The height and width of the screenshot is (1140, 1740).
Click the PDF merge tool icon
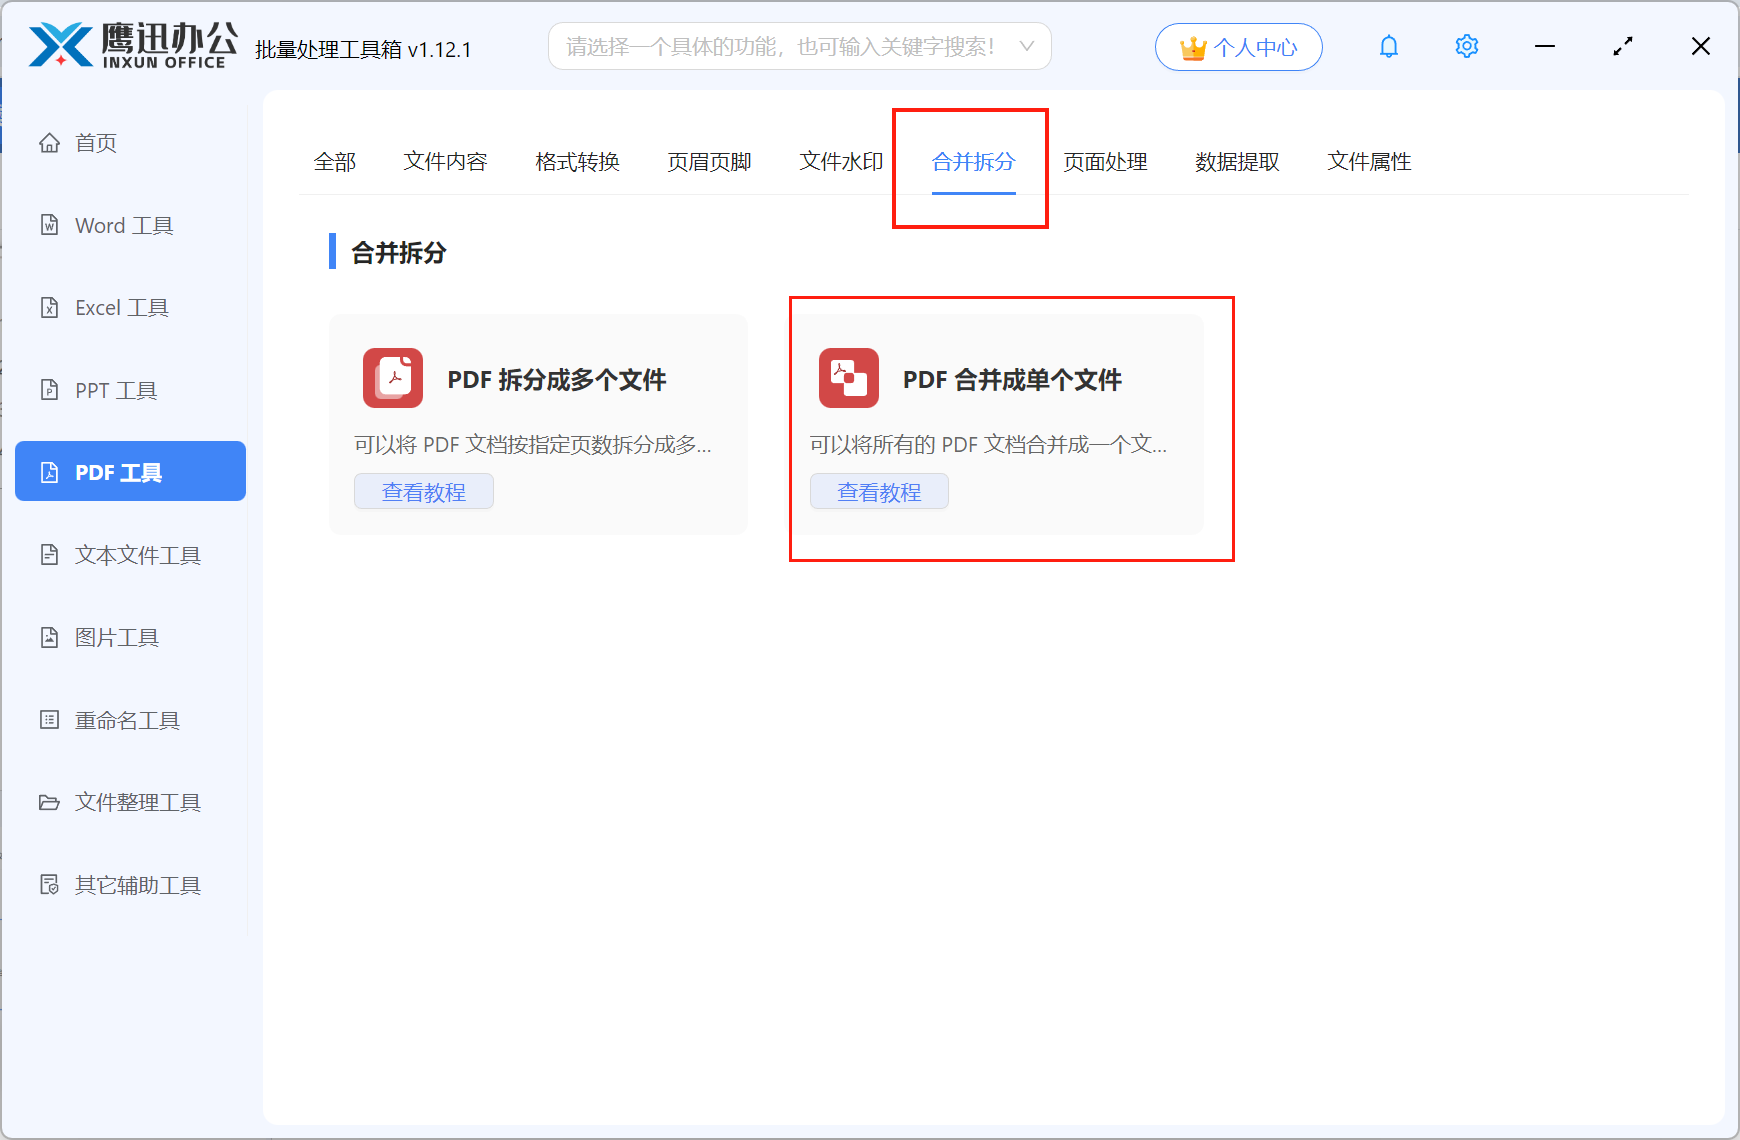coord(848,378)
